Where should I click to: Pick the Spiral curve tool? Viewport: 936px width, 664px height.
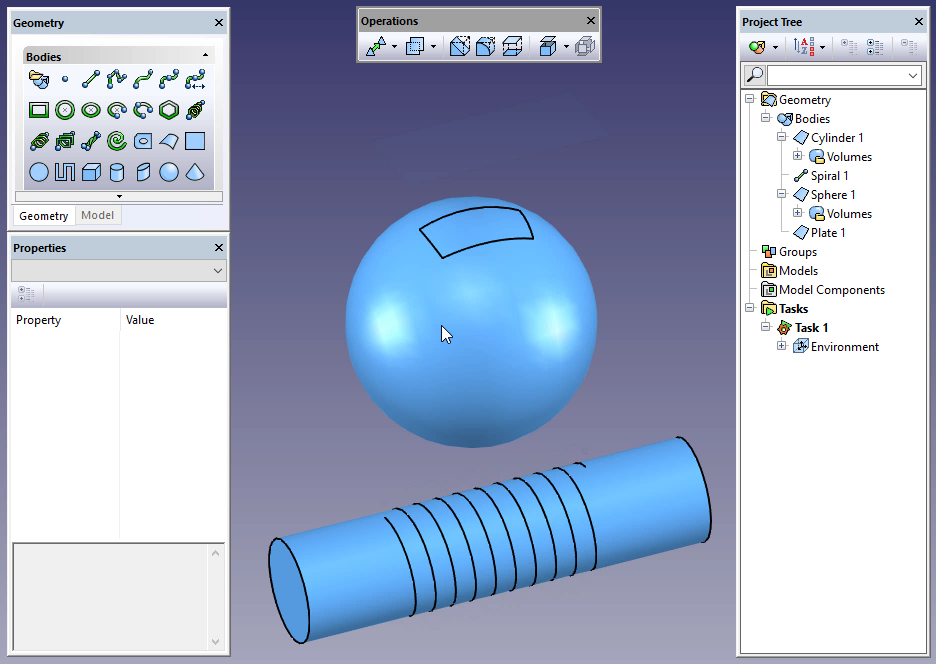117,141
